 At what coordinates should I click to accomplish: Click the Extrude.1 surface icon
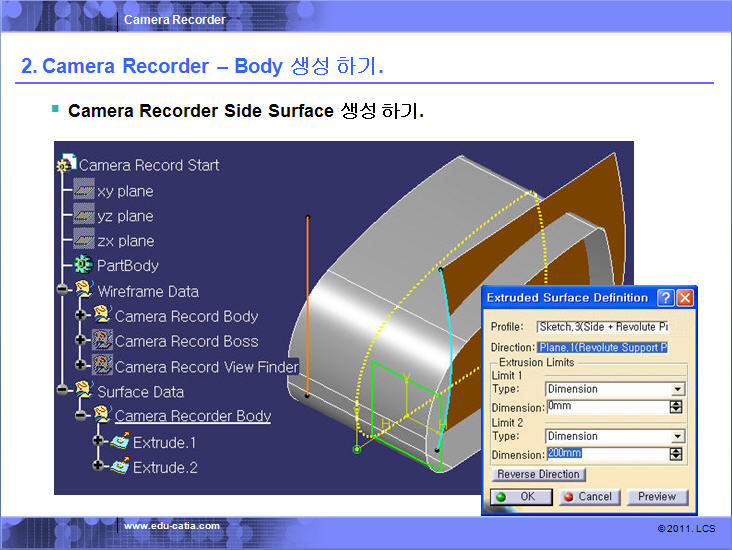pyautogui.click(x=119, y=441)
